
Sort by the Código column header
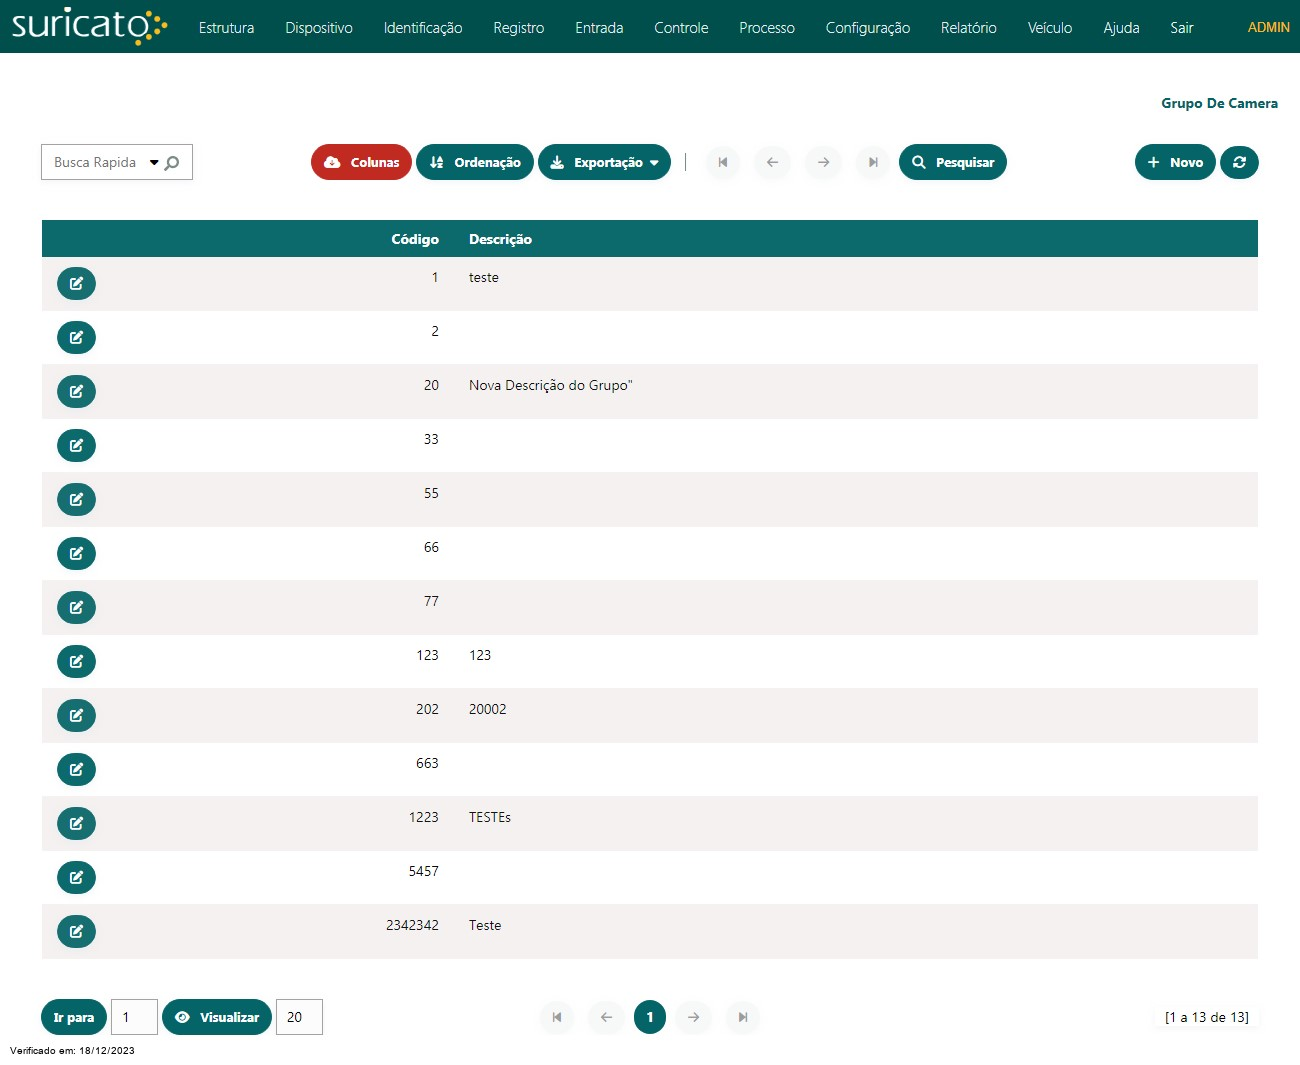414,239
